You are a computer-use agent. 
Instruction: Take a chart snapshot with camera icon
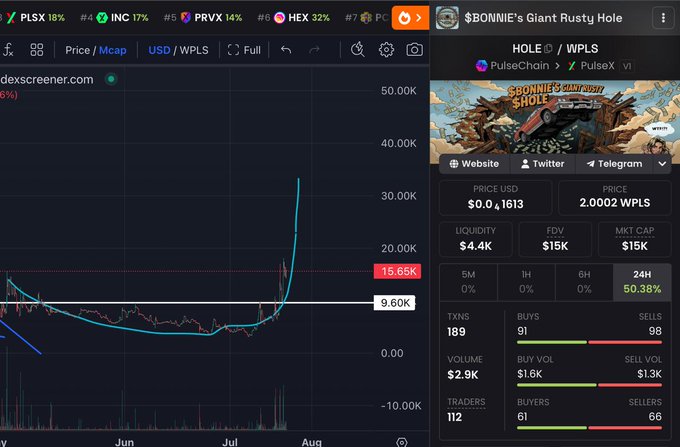pos(415,50)
